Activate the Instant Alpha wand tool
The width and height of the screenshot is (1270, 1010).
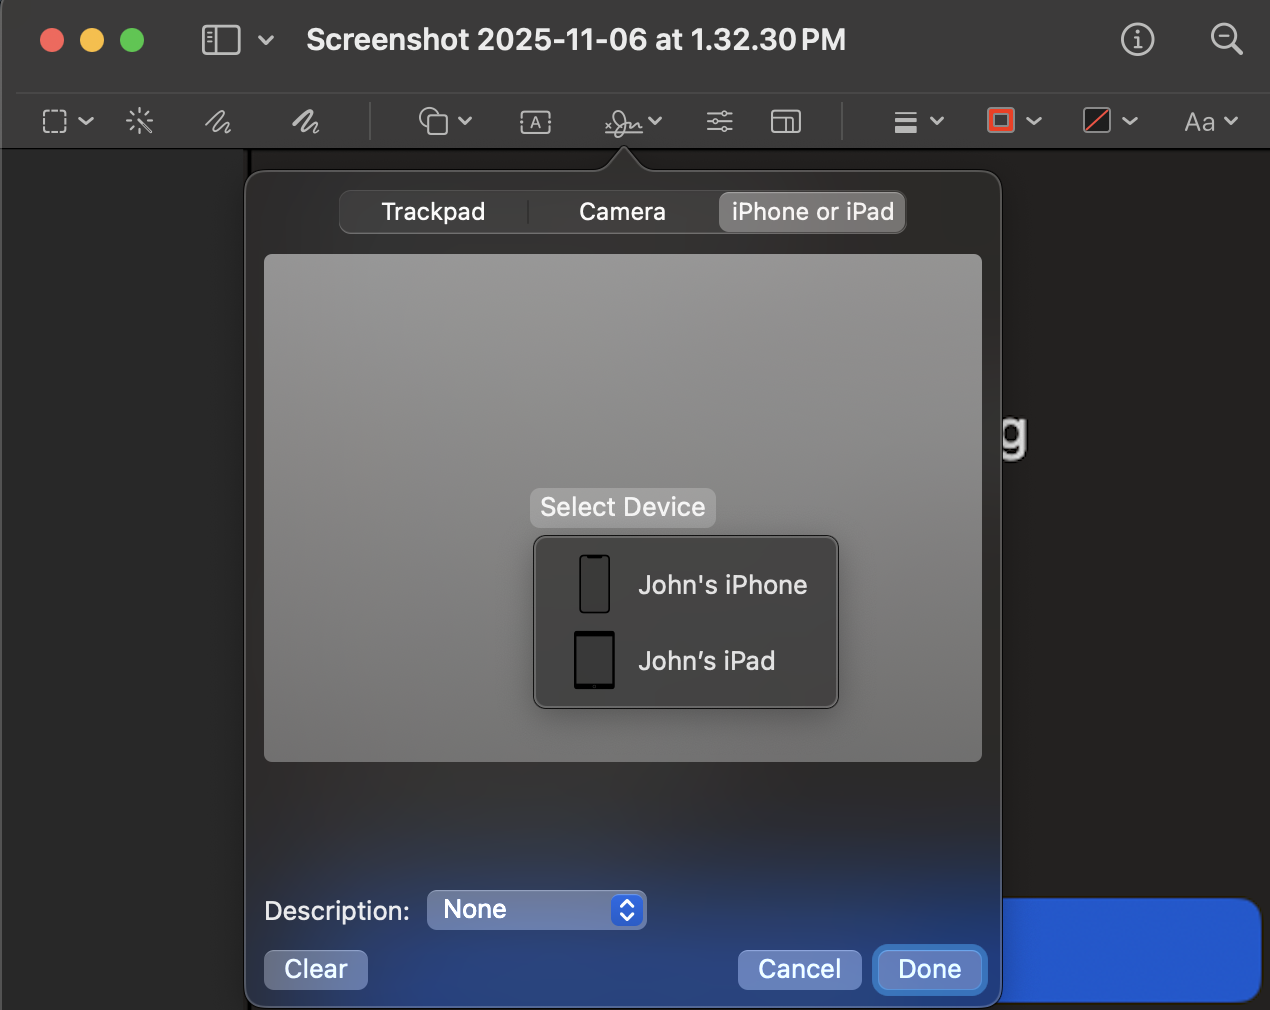click(x=140, y=122)
